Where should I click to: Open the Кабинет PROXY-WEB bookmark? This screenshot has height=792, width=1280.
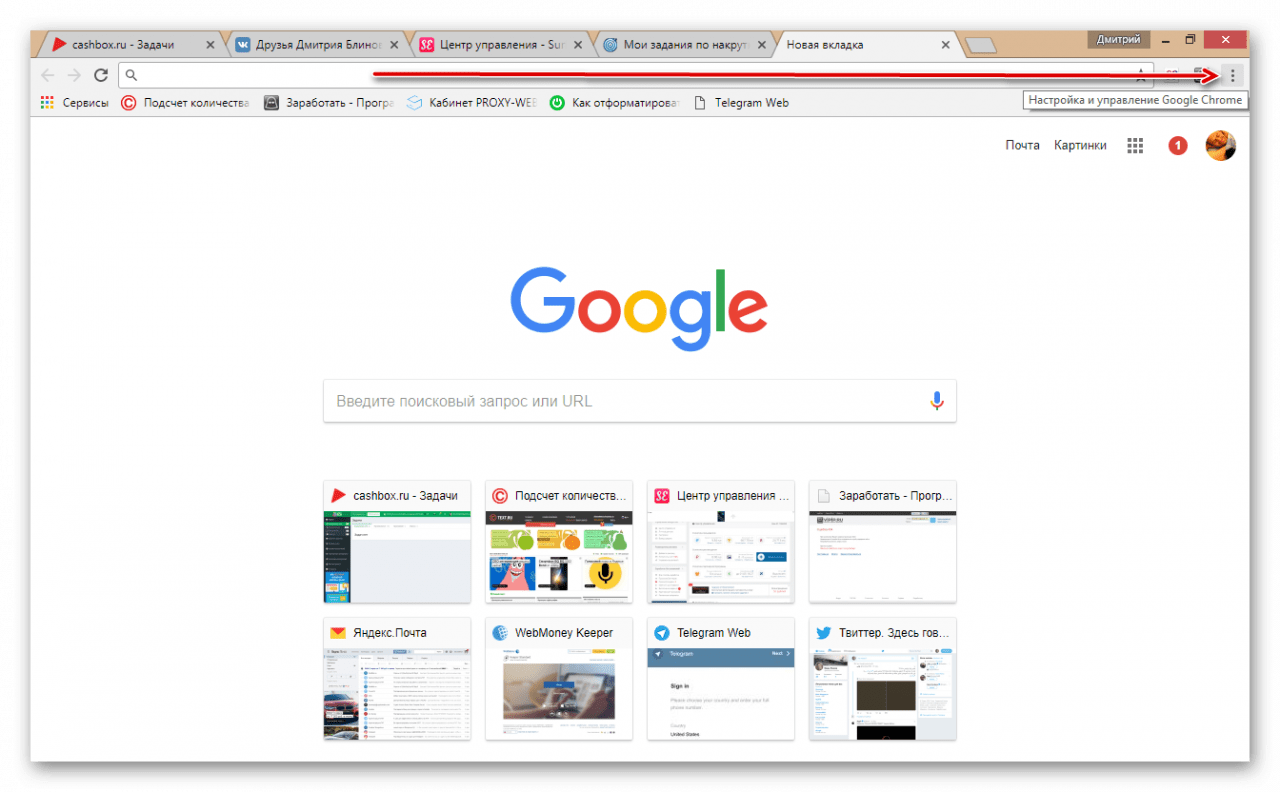click(x=472, y=102)
